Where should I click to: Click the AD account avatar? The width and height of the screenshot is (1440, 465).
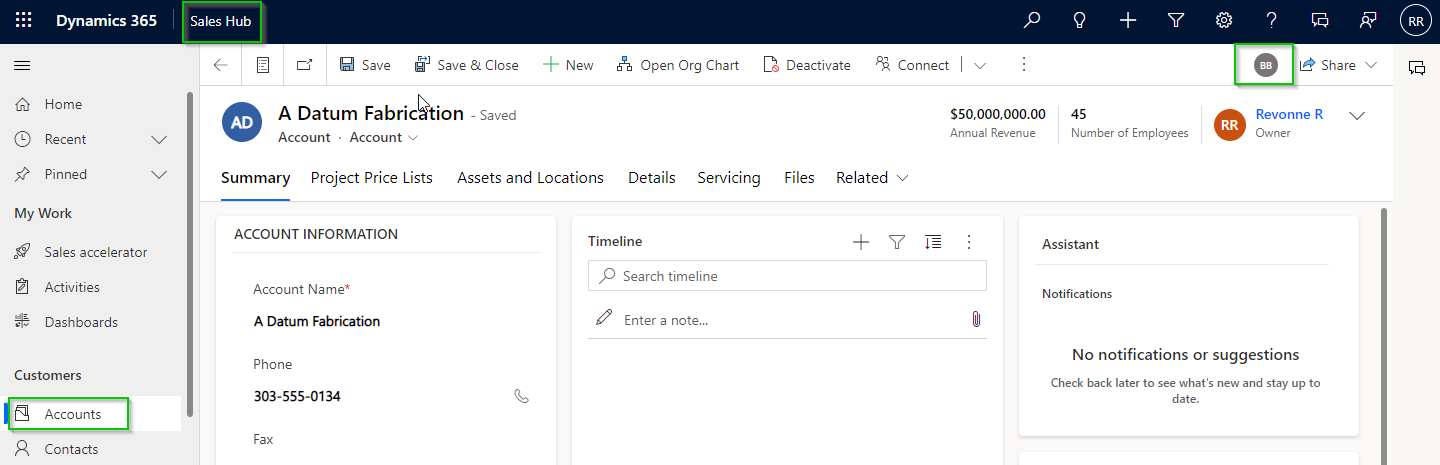coord(242,123)
